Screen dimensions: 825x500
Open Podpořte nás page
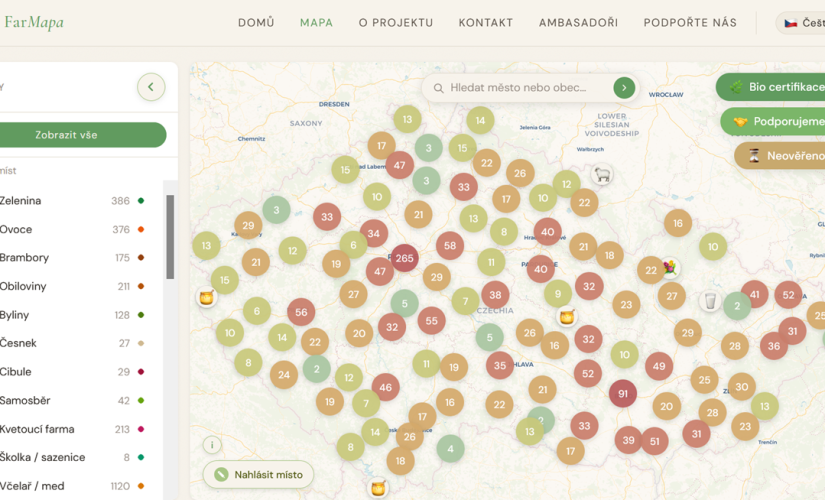coord(690,23)
